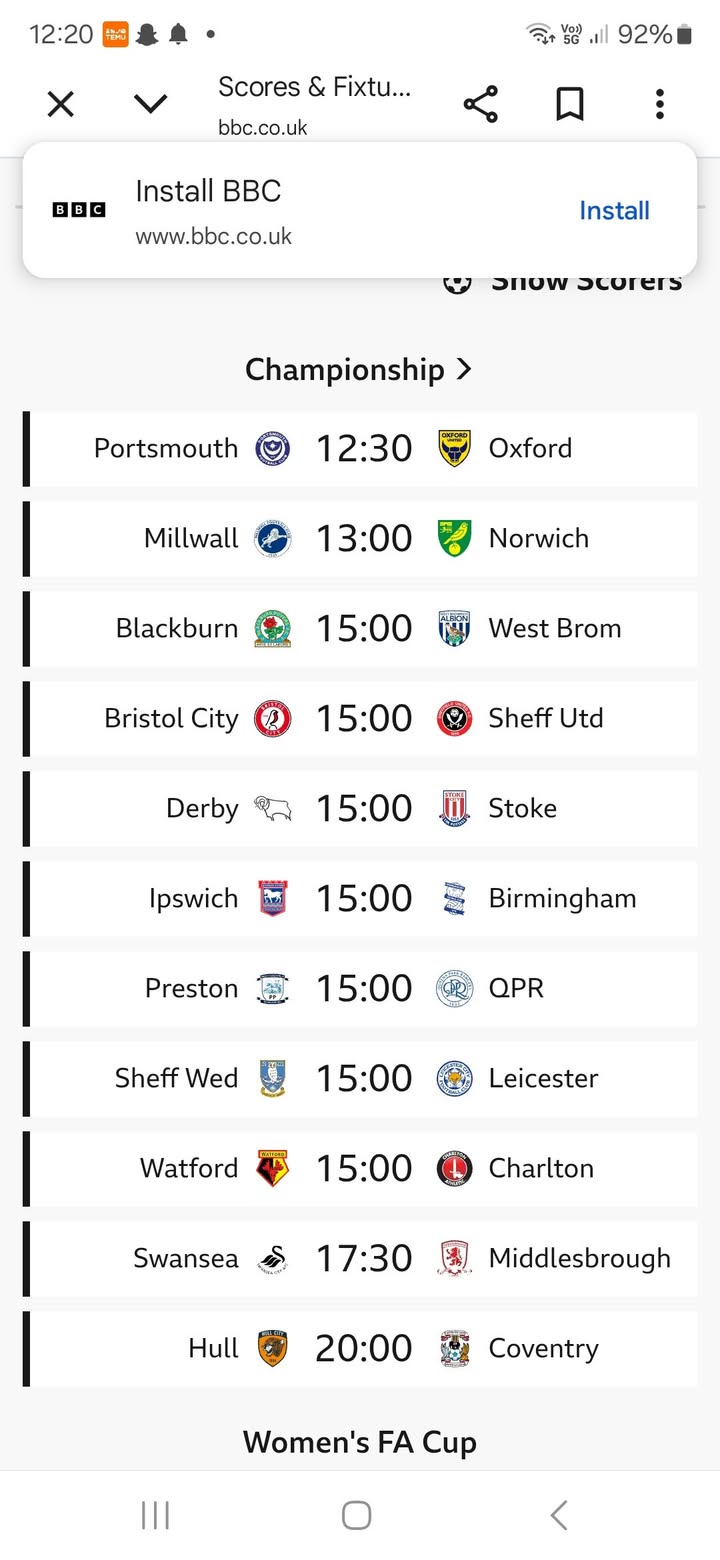Screen dimensions: 720x1560
Task: Open the Blackburn v West Brom match
Action: tap(363, 629)
